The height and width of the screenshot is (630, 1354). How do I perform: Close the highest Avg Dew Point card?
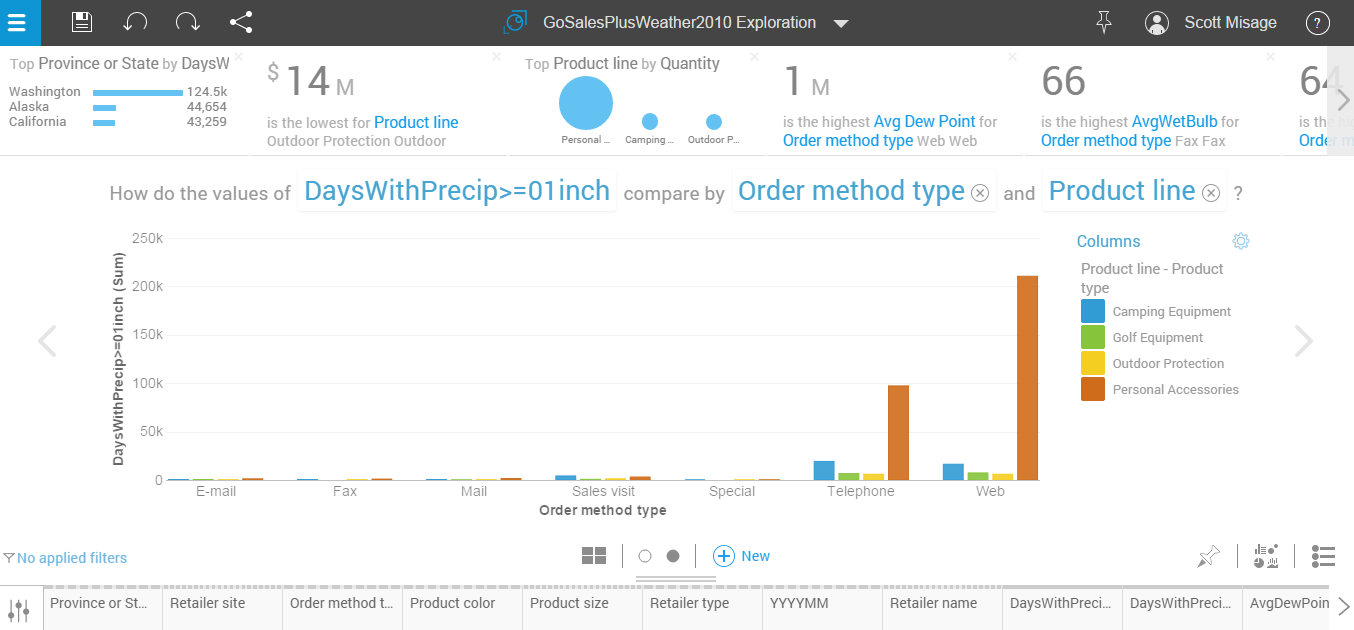(1012, 57)
